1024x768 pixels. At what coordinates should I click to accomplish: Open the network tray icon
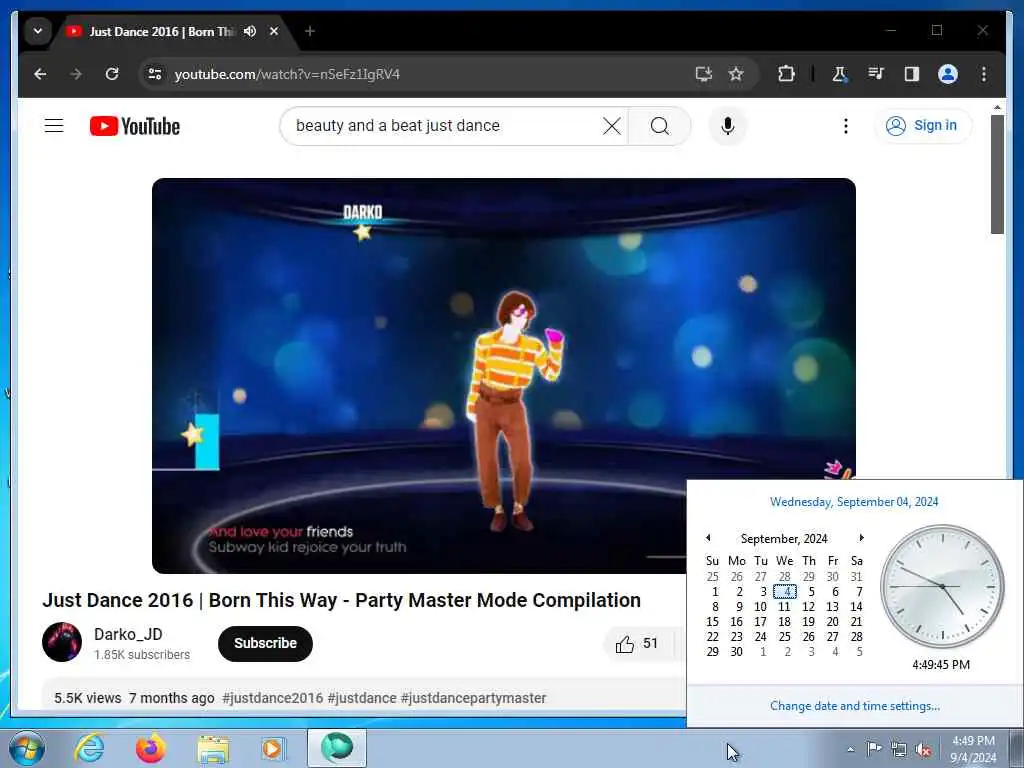(899, 750)
